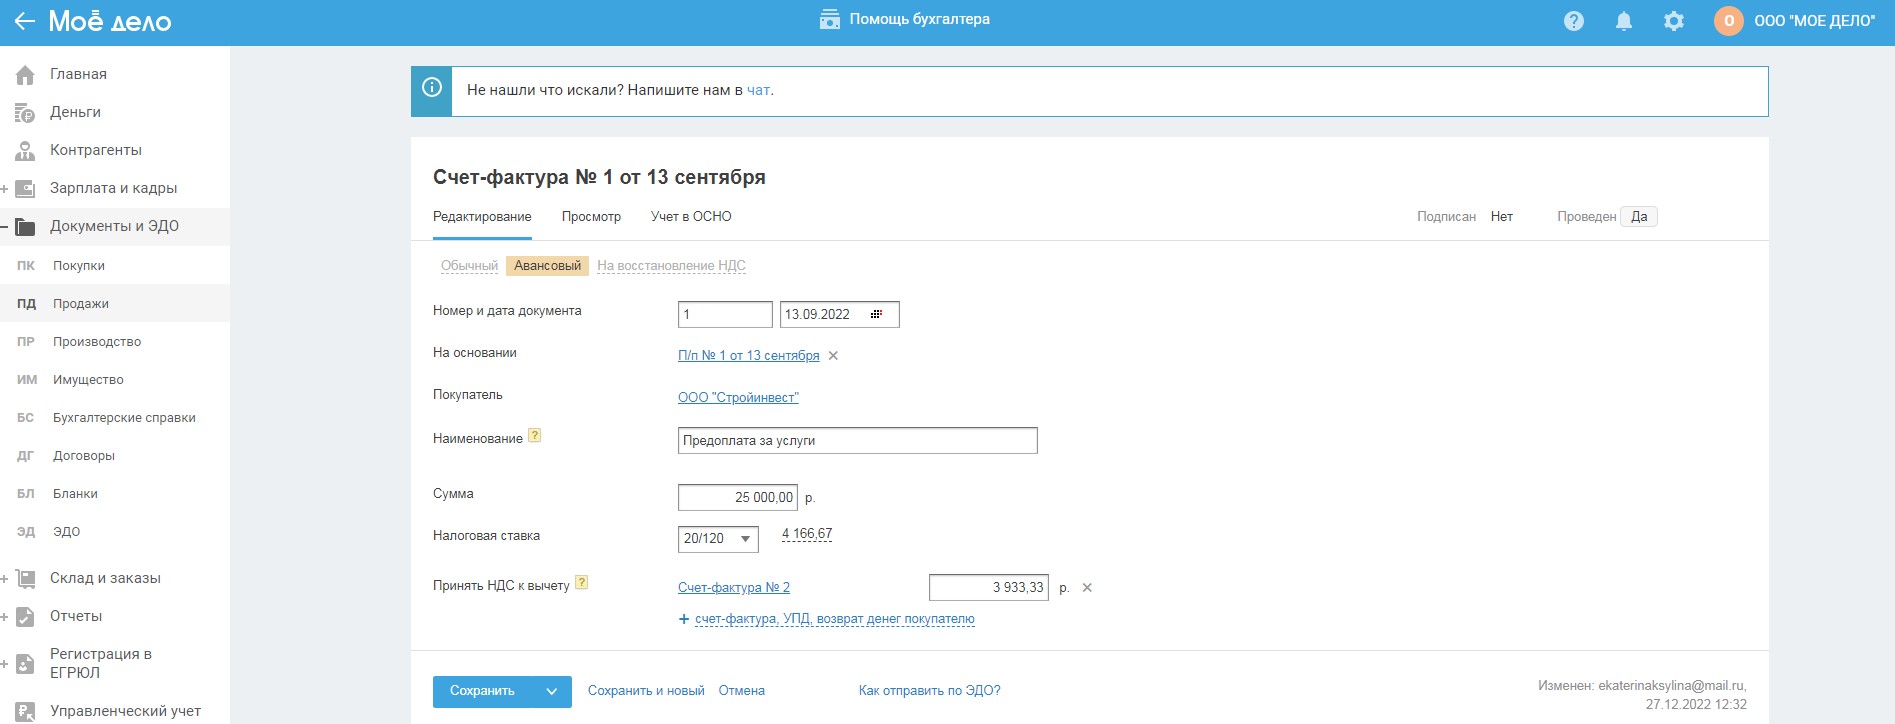This screenshot has width=1895, height=724.
Task: Open Налоговая ставка dropdown 20/120
Action: click(718, 539)
